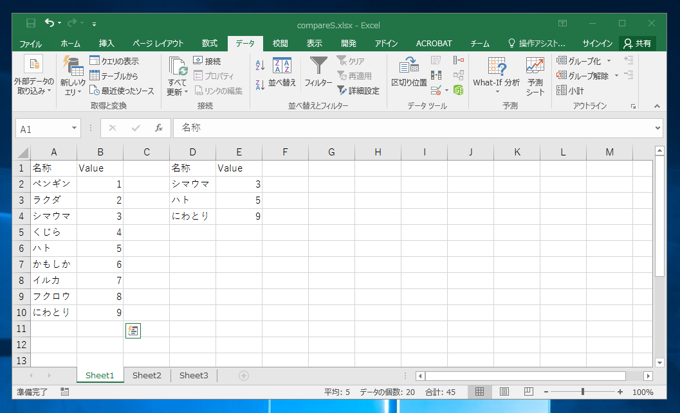Open Text to Columns (区切り位置)
This screenshot has width=680, height=413.
[x=409, y=72]
